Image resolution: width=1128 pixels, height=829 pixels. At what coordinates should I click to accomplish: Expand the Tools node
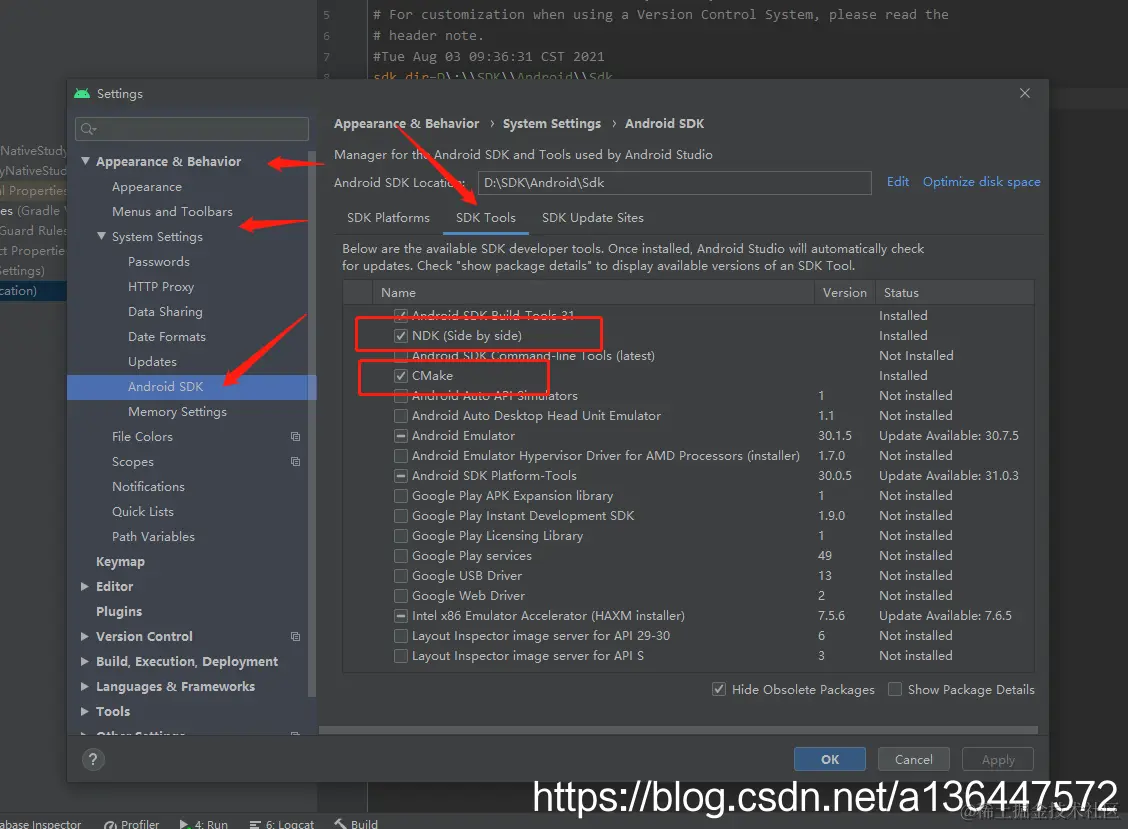click(x=85, y=711)
